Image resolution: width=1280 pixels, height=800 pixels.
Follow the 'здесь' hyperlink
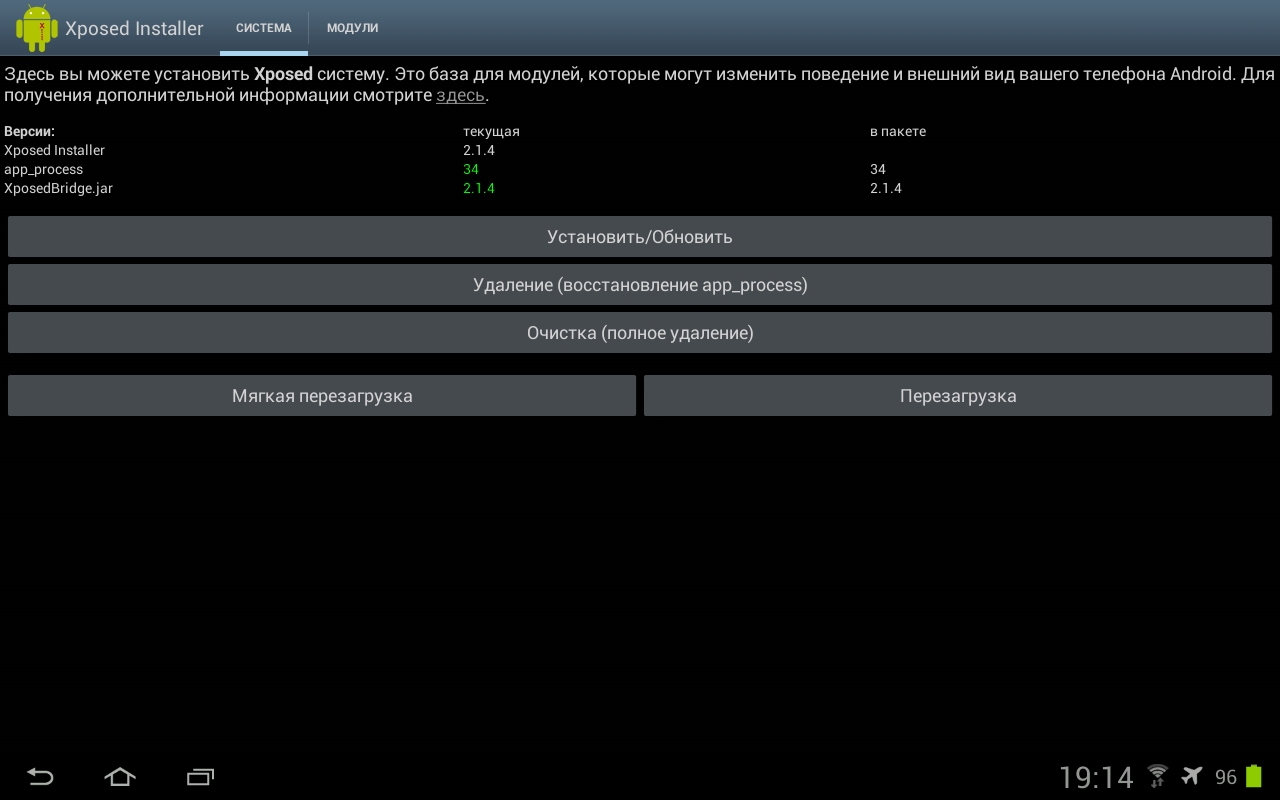coord(460,96)
